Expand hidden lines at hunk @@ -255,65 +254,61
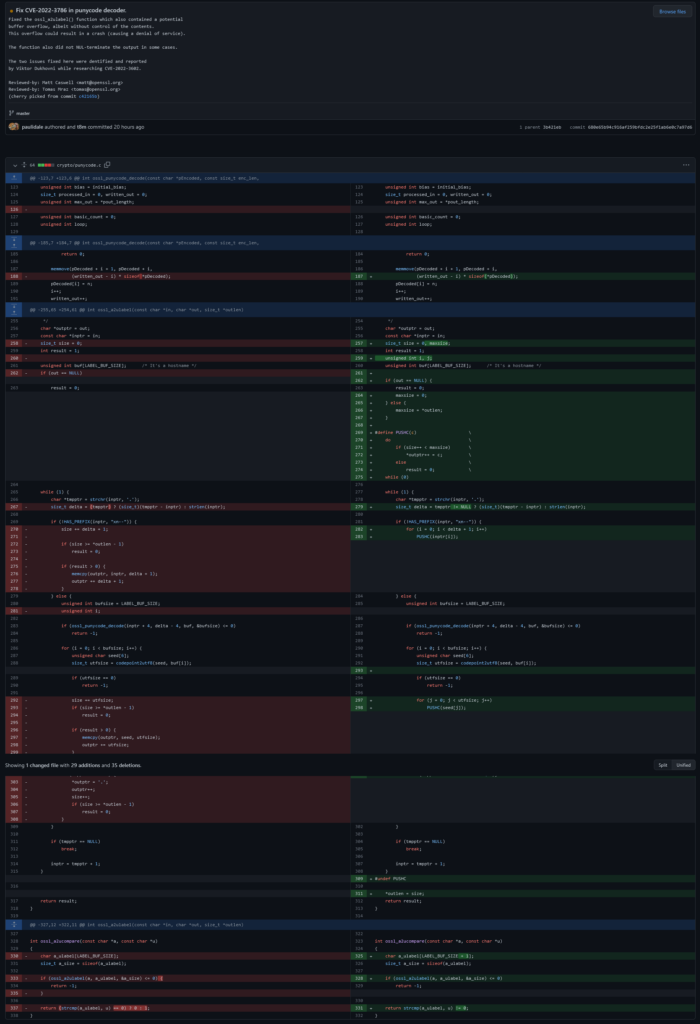Image resolution: width=700 pixels, height=1024 pixels. pos(14,310)
